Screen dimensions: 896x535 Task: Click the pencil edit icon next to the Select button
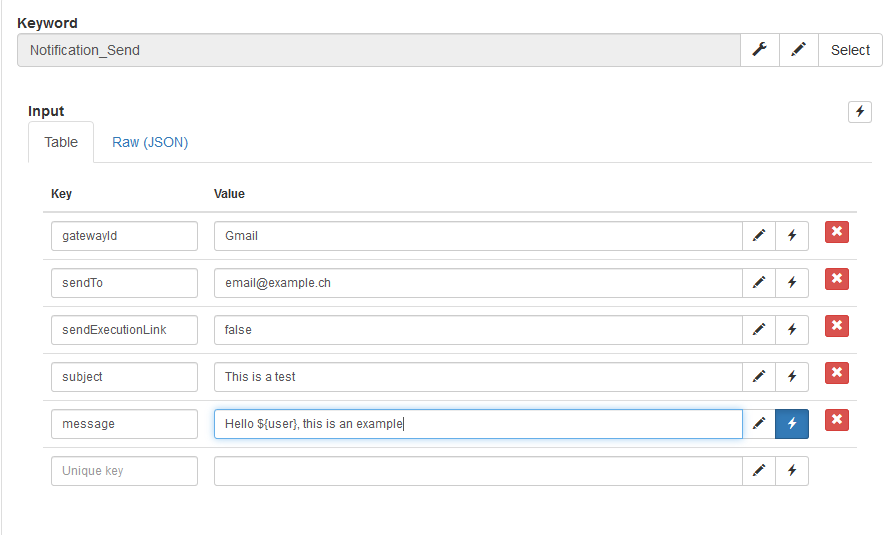pyautogui.click(x=798, y=50)
